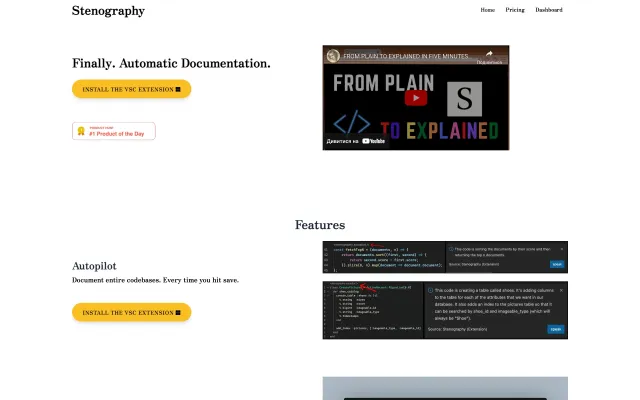Screen dimensions: 640x400
Task: Go to the Dashboard nav link
Action: [x=549, y=10]
